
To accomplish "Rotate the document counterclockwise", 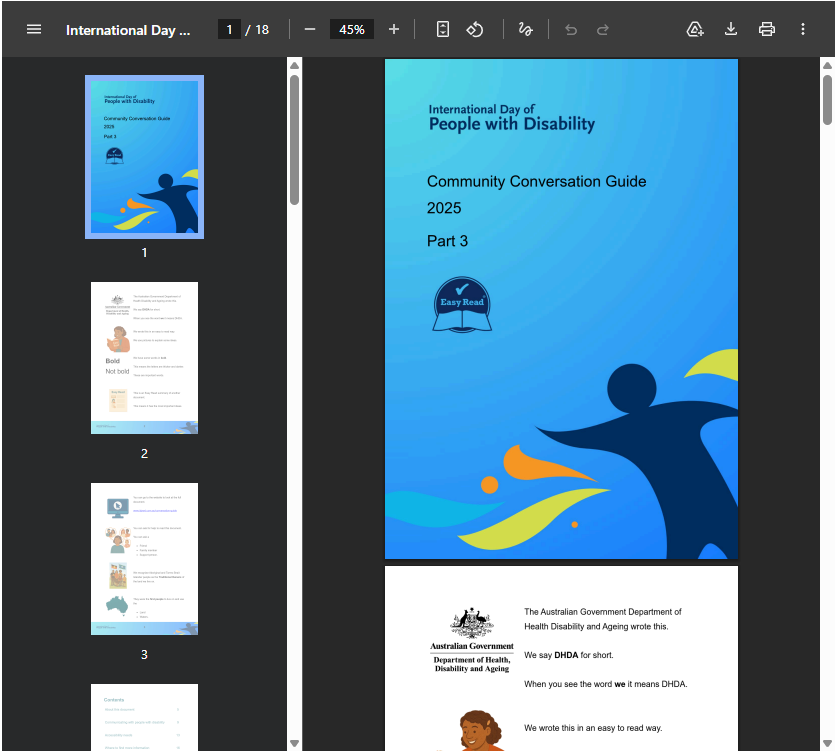I will 474,29.
